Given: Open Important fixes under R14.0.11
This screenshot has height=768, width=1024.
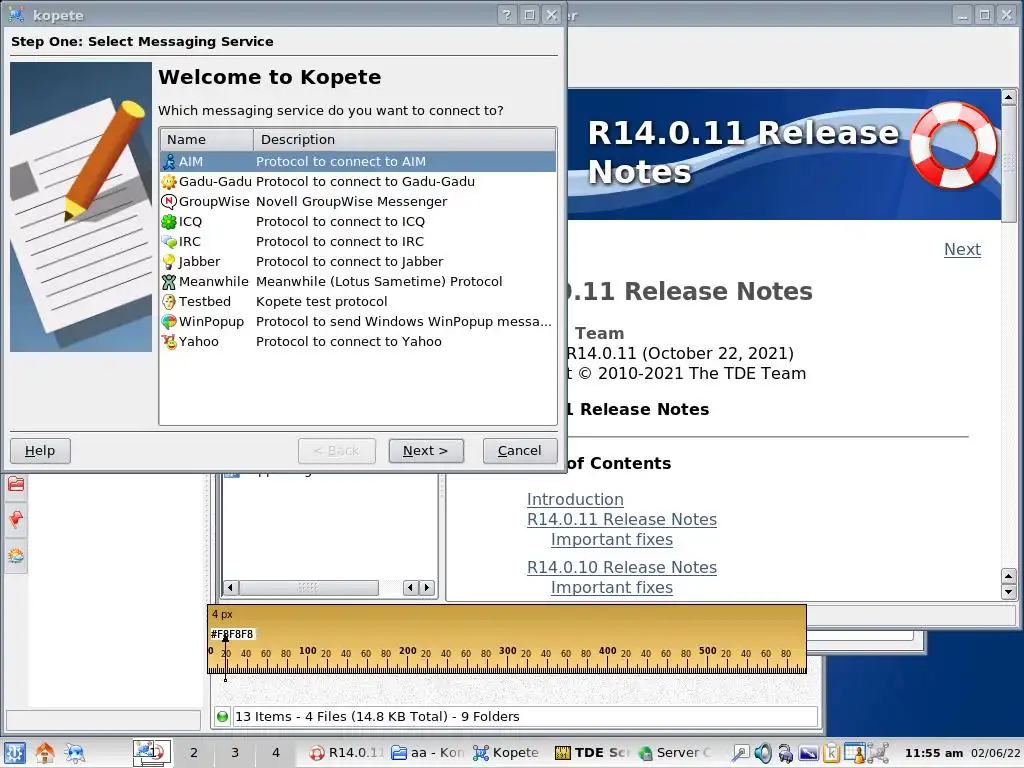Looking at the screenshot, I should point(611,540).
